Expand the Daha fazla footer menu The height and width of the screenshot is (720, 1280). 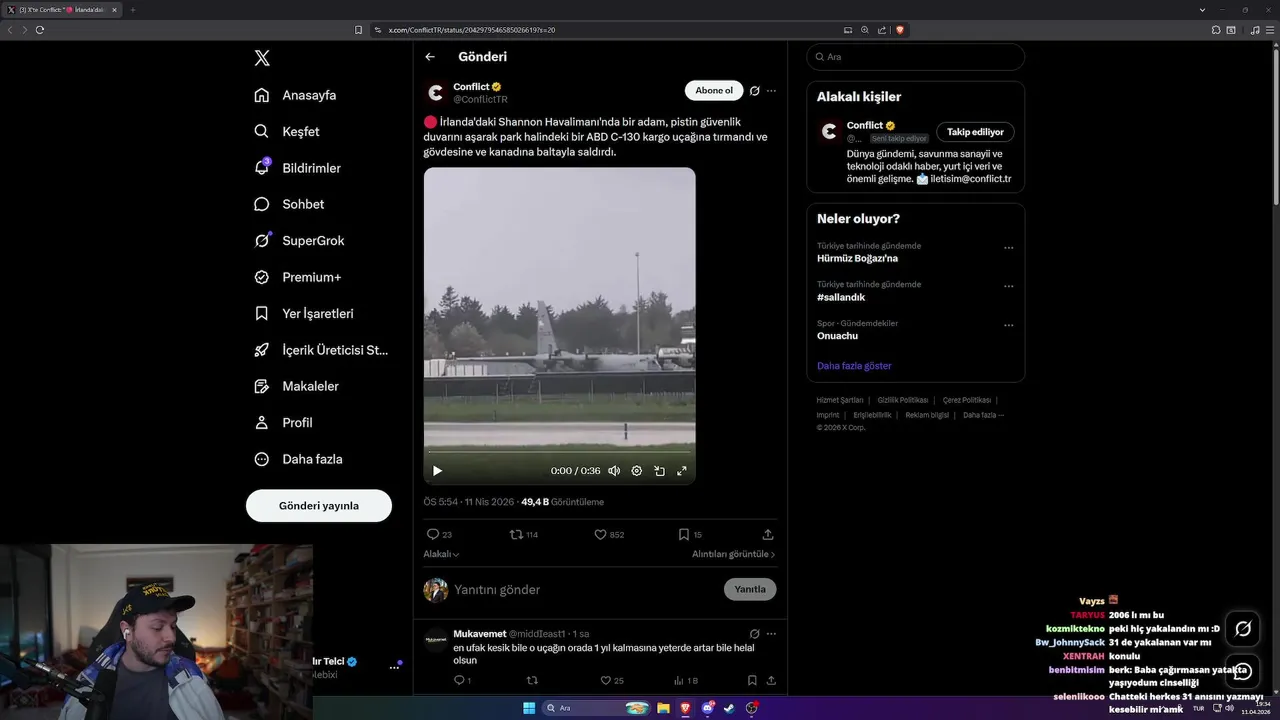click(x=983, y=415)
